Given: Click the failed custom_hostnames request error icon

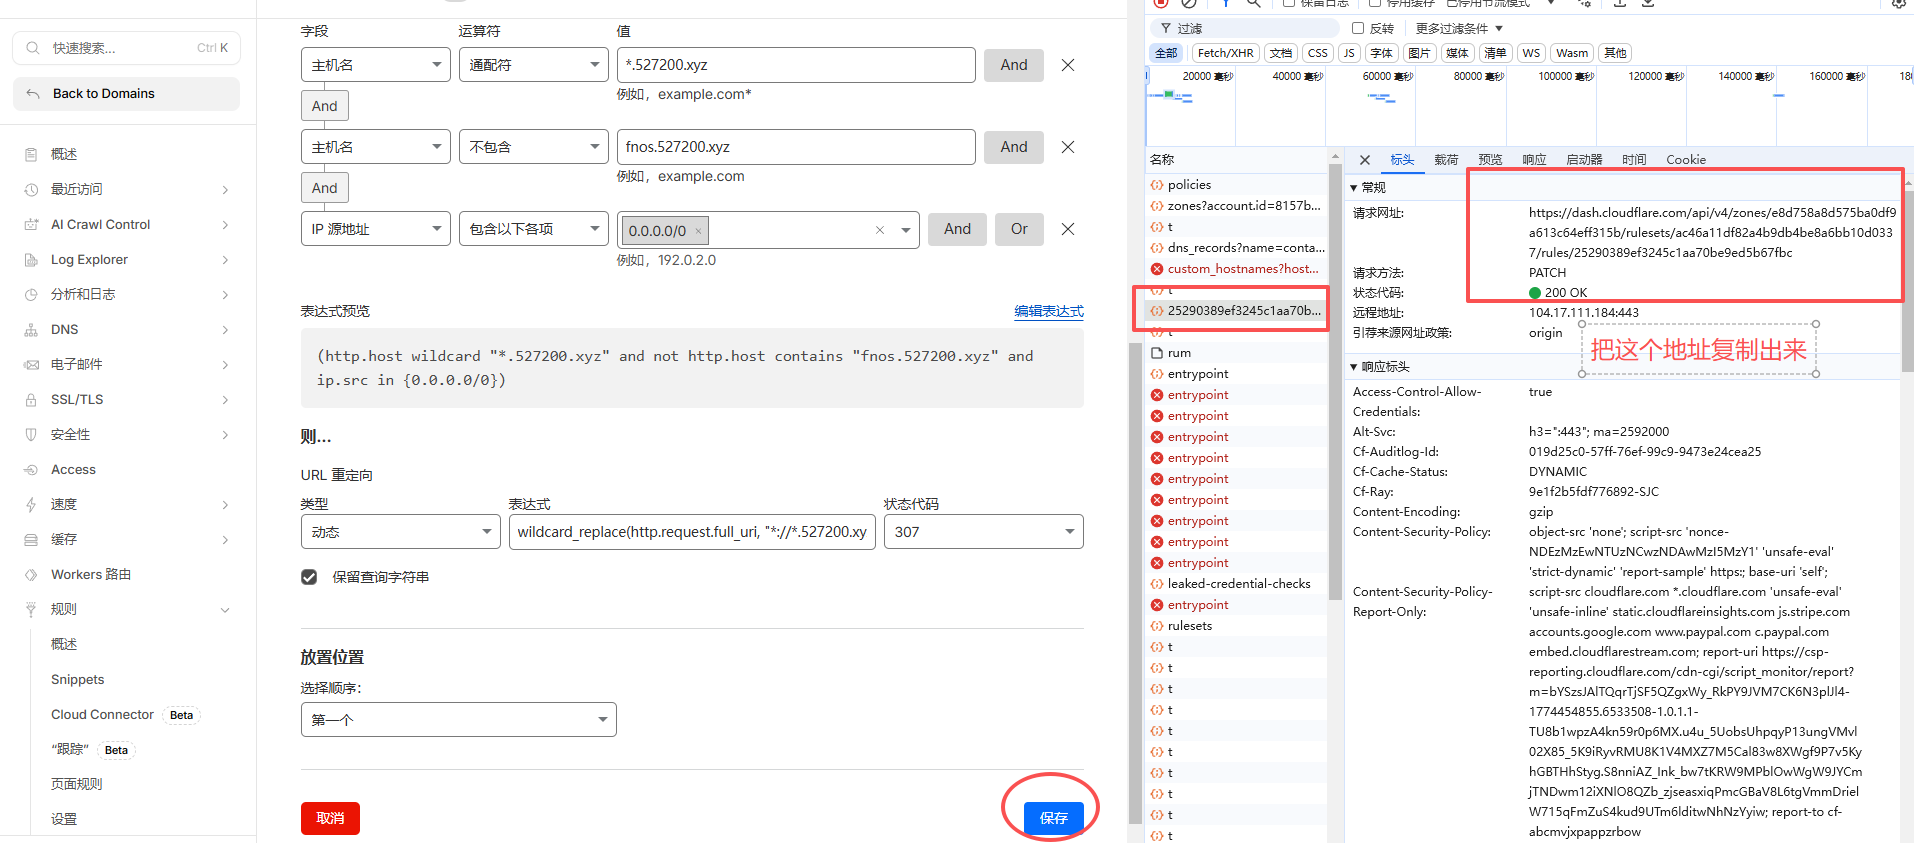Looking at the screenshot, I should click(x=1157, y=269).
